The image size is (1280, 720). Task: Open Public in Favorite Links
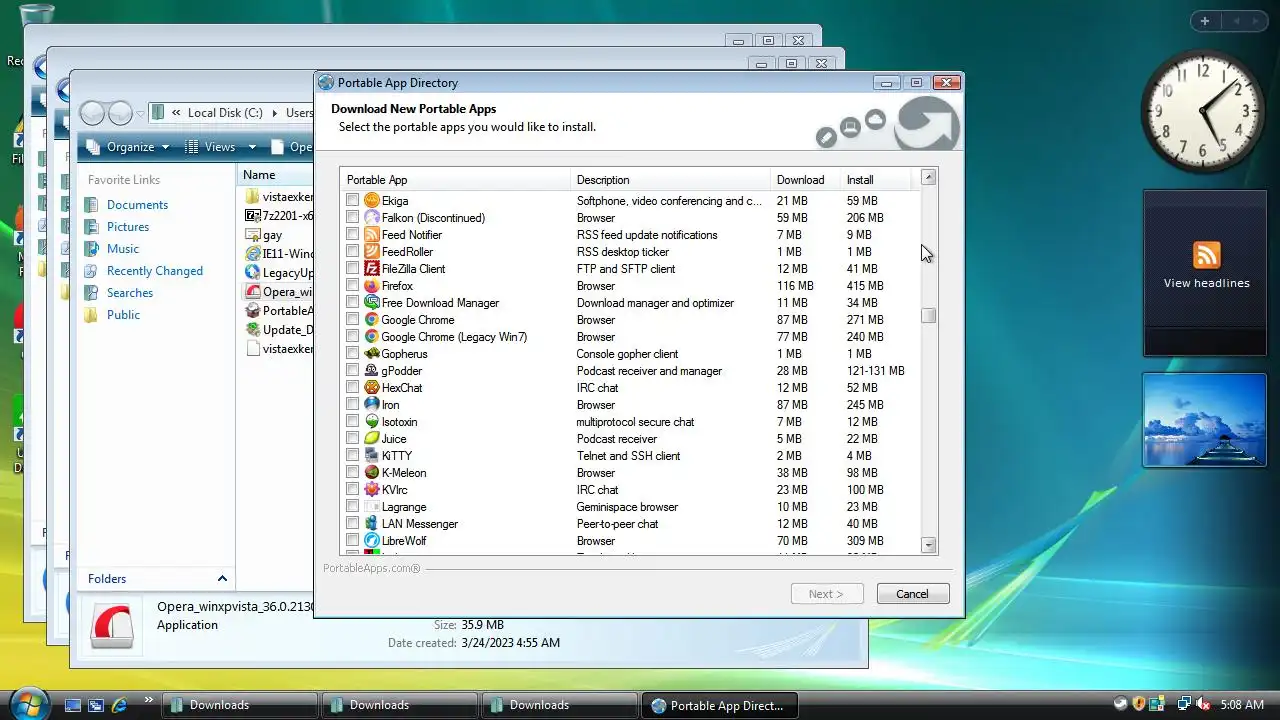pyautogui.click(x=124, y=315)
